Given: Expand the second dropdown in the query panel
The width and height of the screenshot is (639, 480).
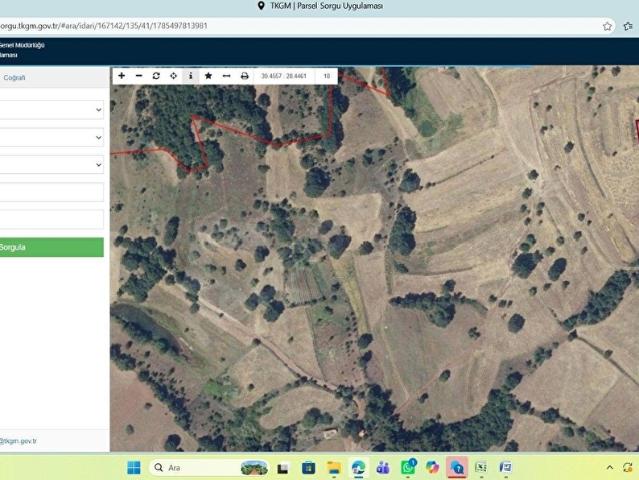Looking at the screenshot, I should 51,137.
